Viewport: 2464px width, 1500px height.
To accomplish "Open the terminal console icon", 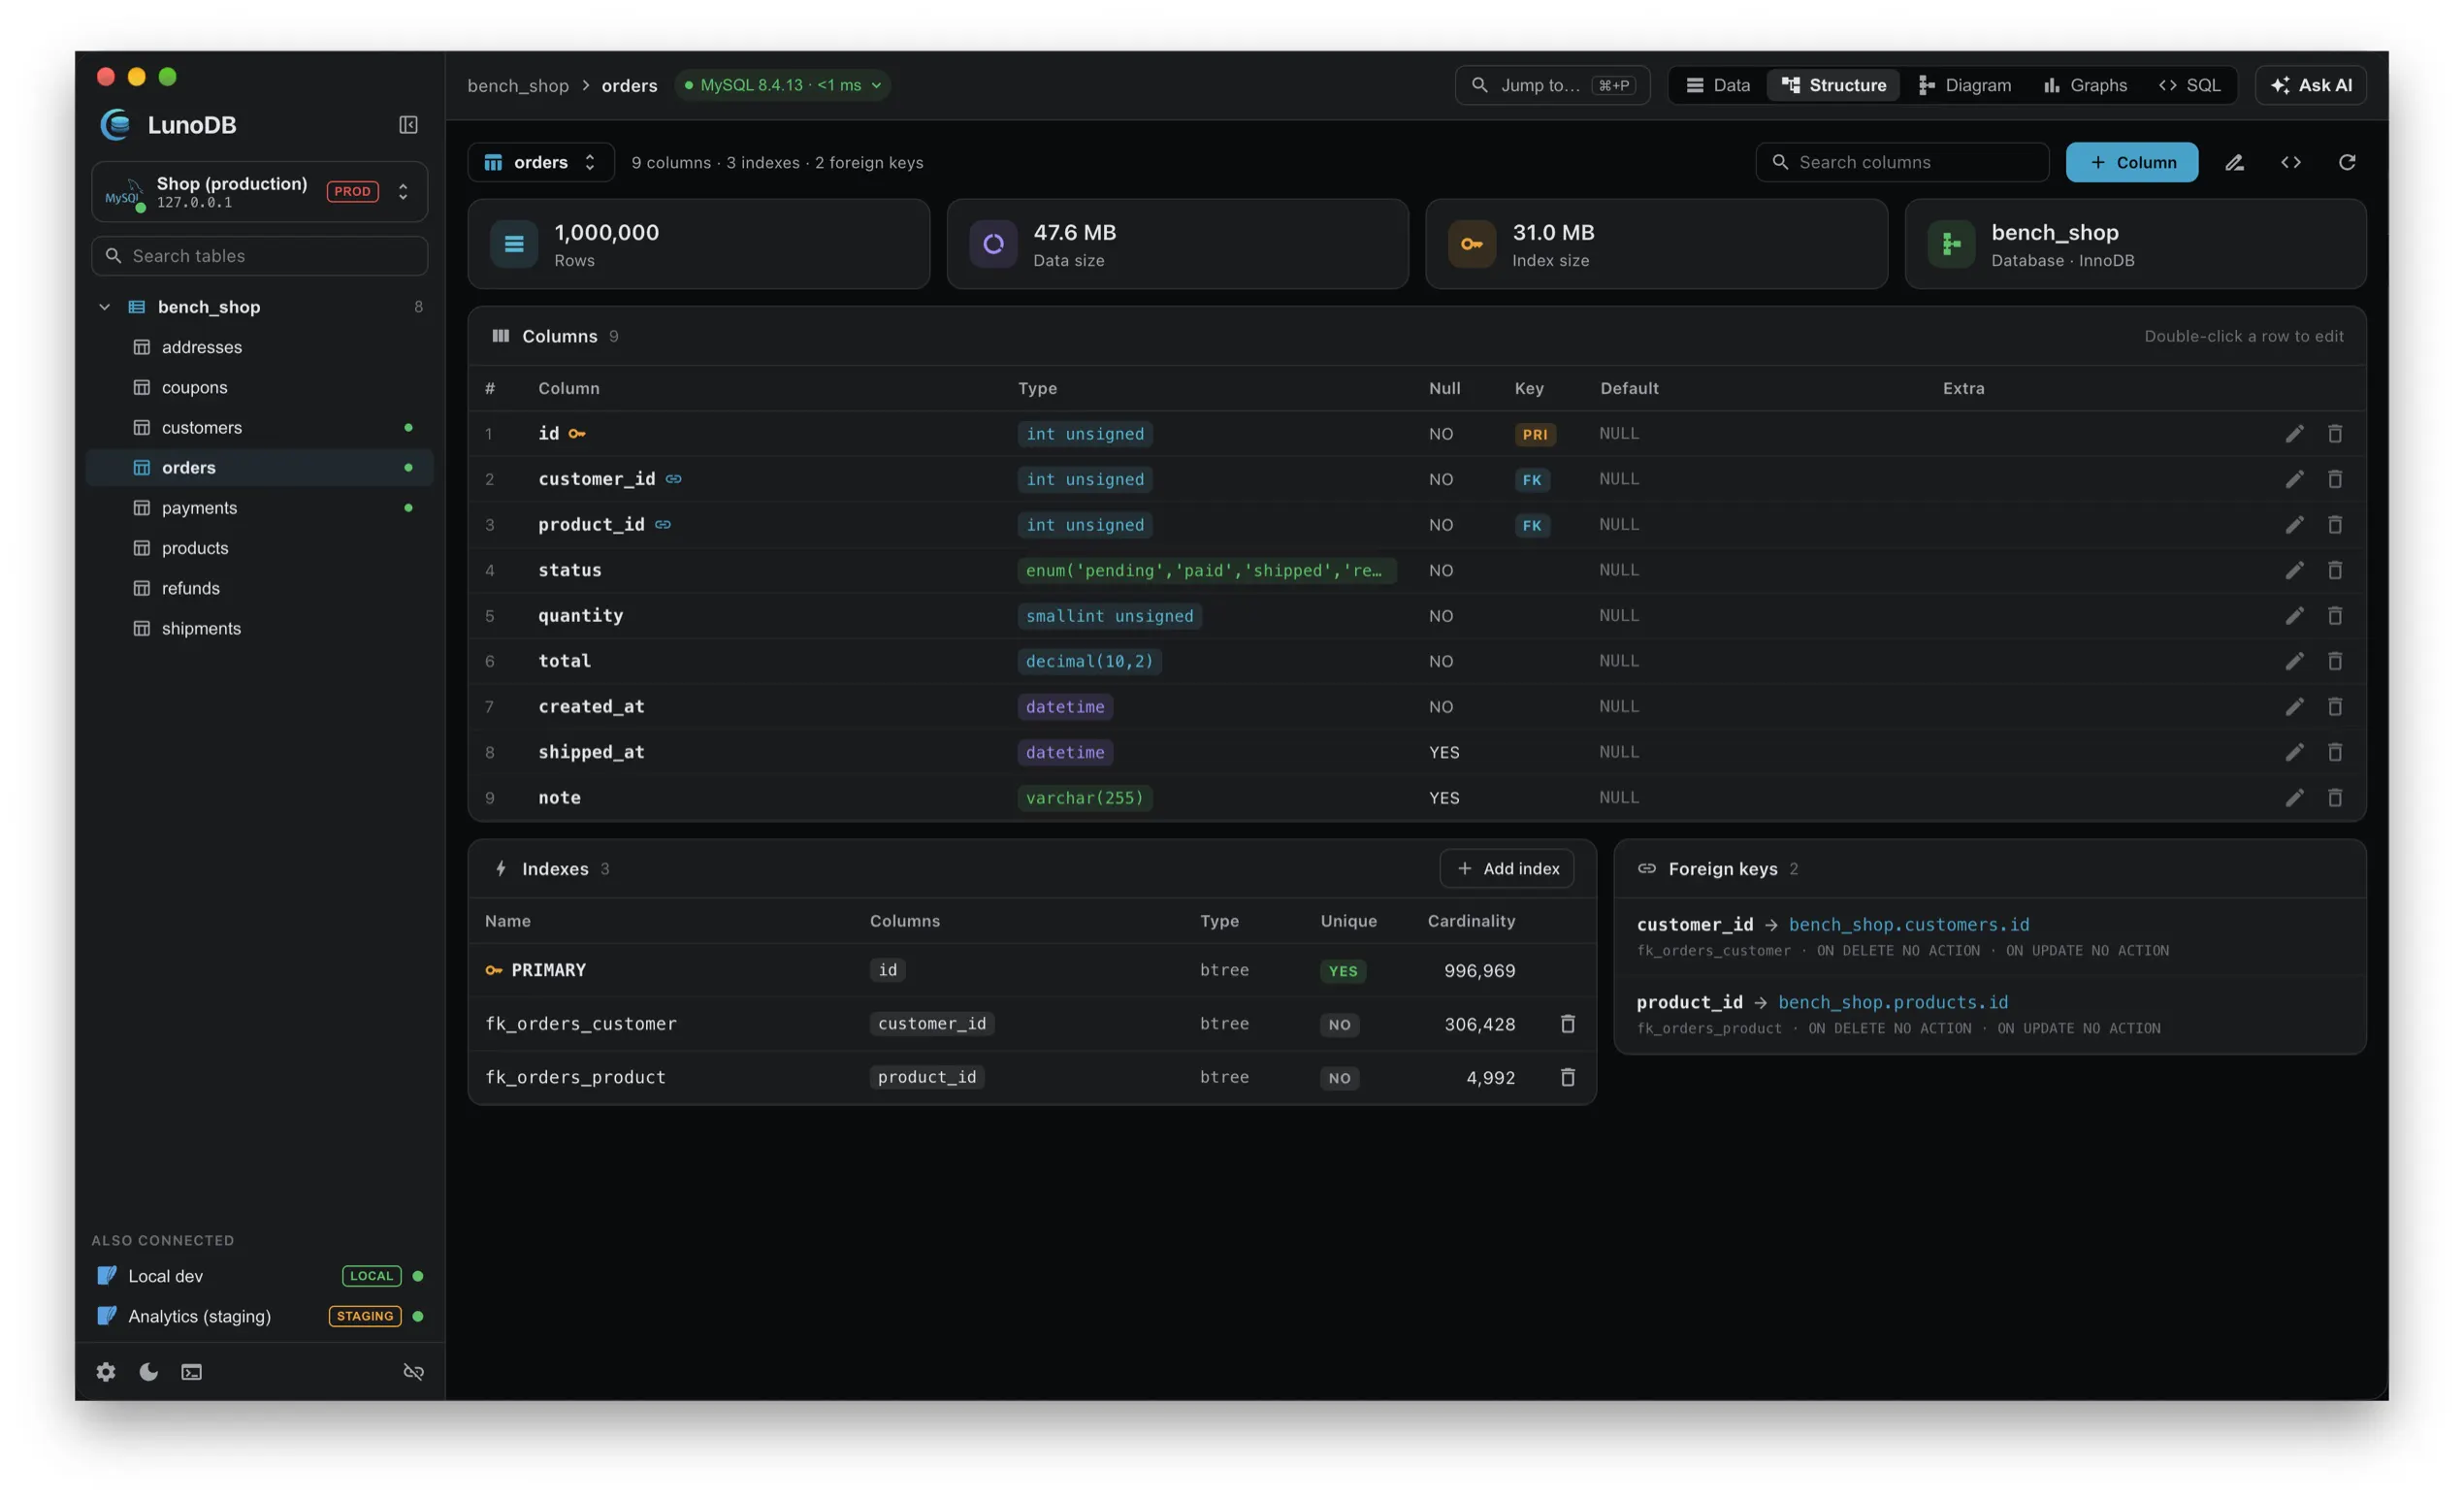I will [x=191, y=1372].
